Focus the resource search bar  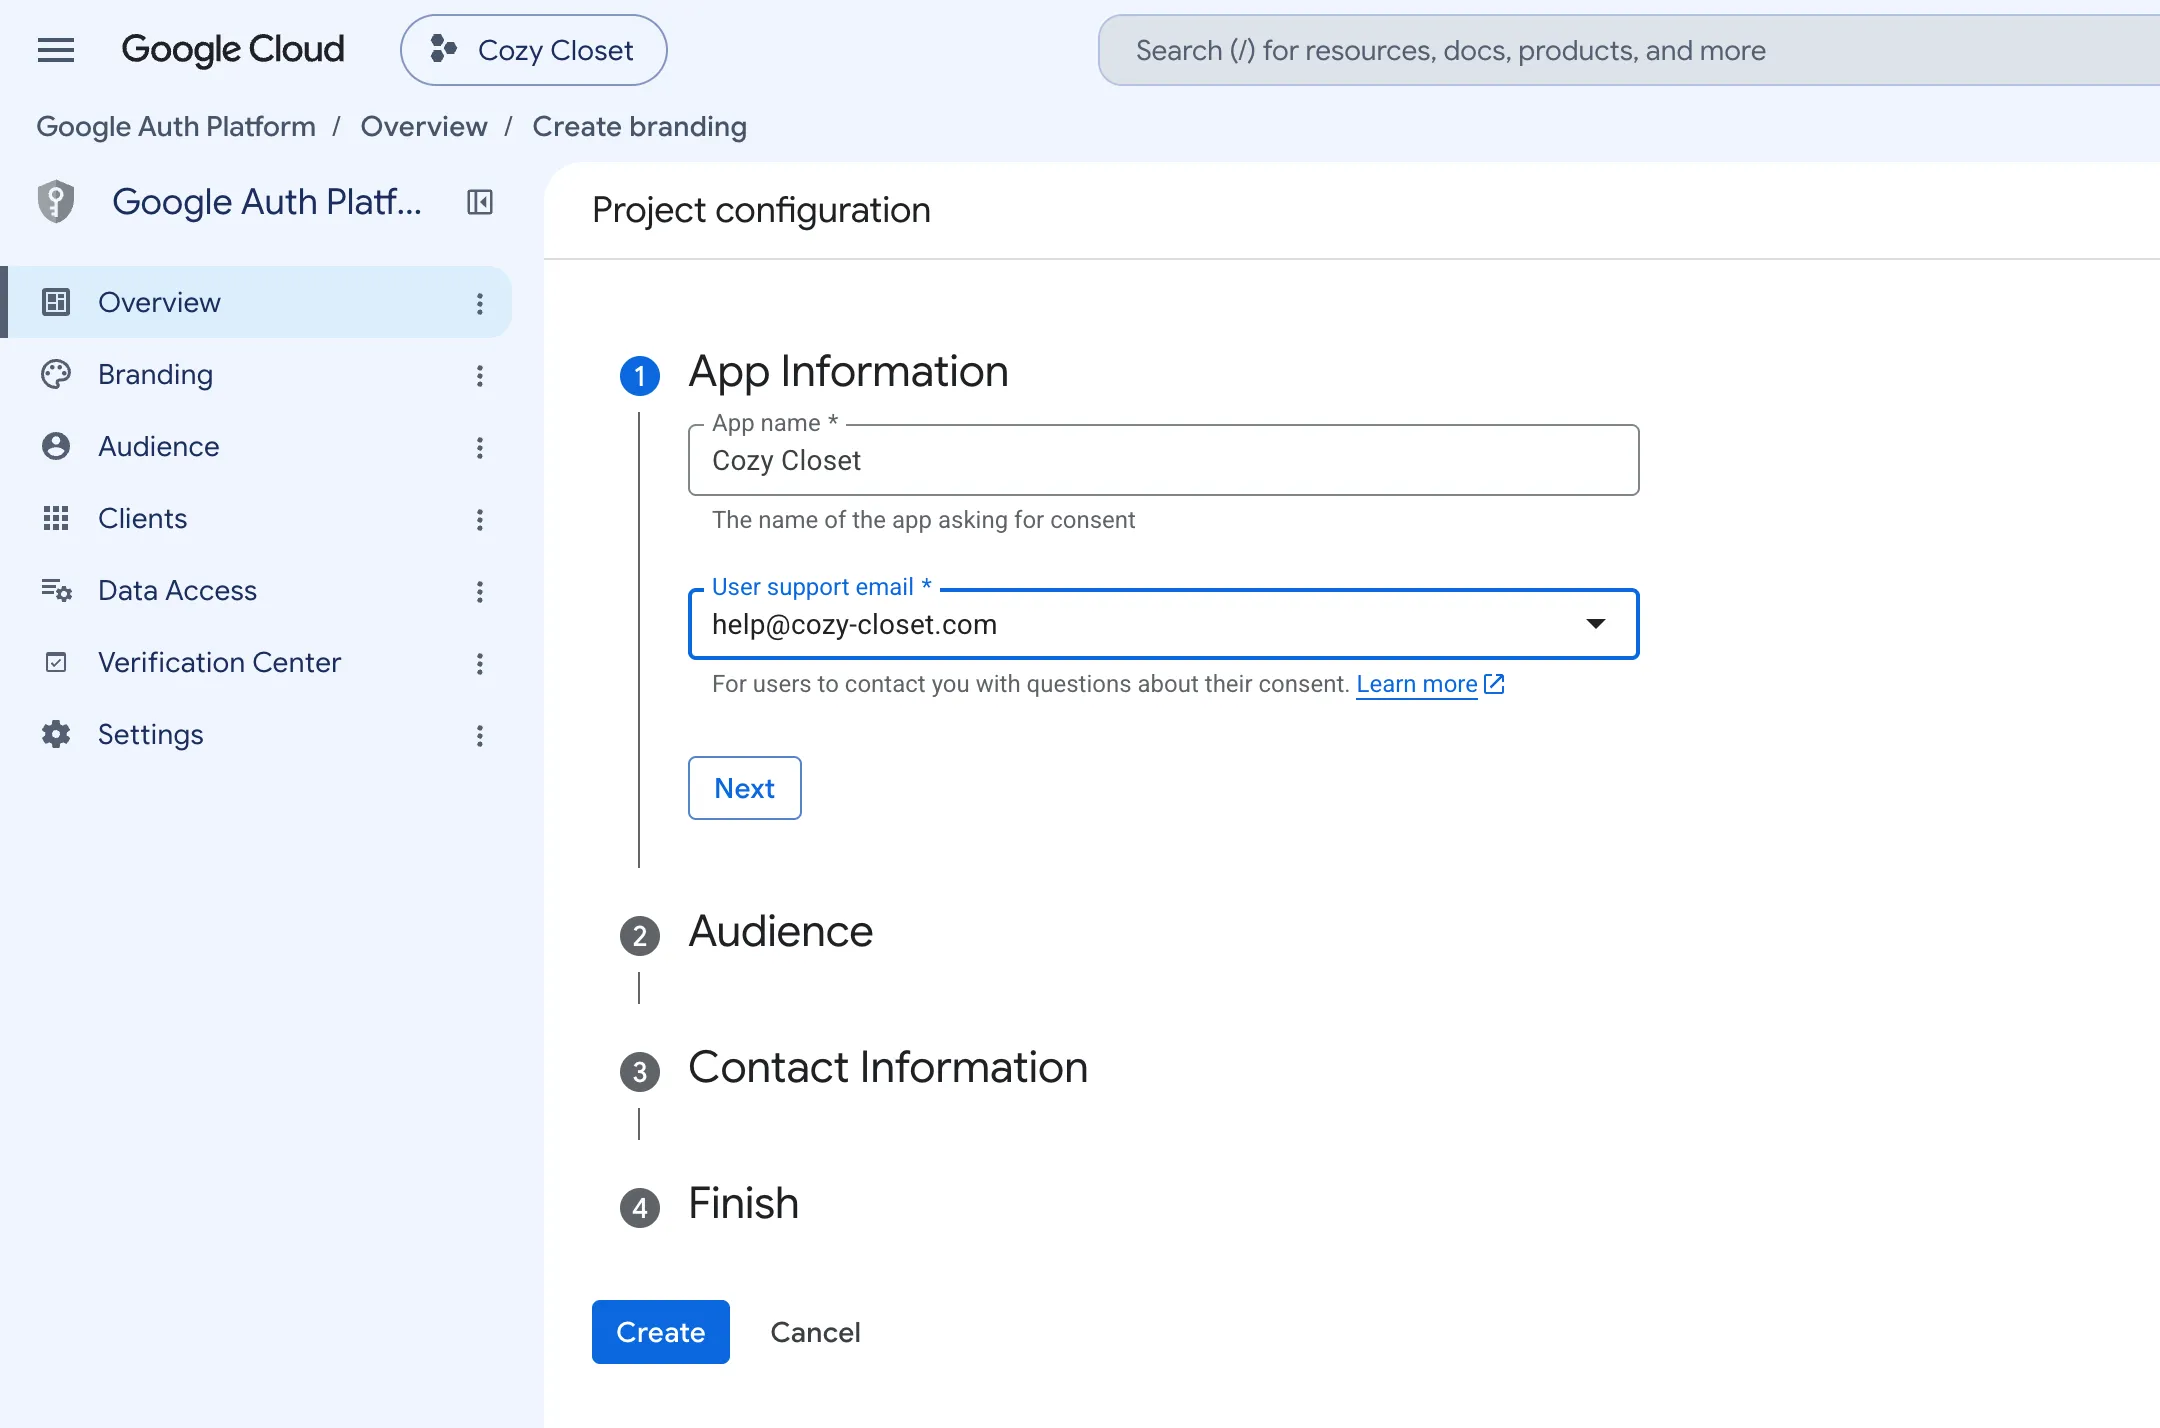click(1630, 50)
